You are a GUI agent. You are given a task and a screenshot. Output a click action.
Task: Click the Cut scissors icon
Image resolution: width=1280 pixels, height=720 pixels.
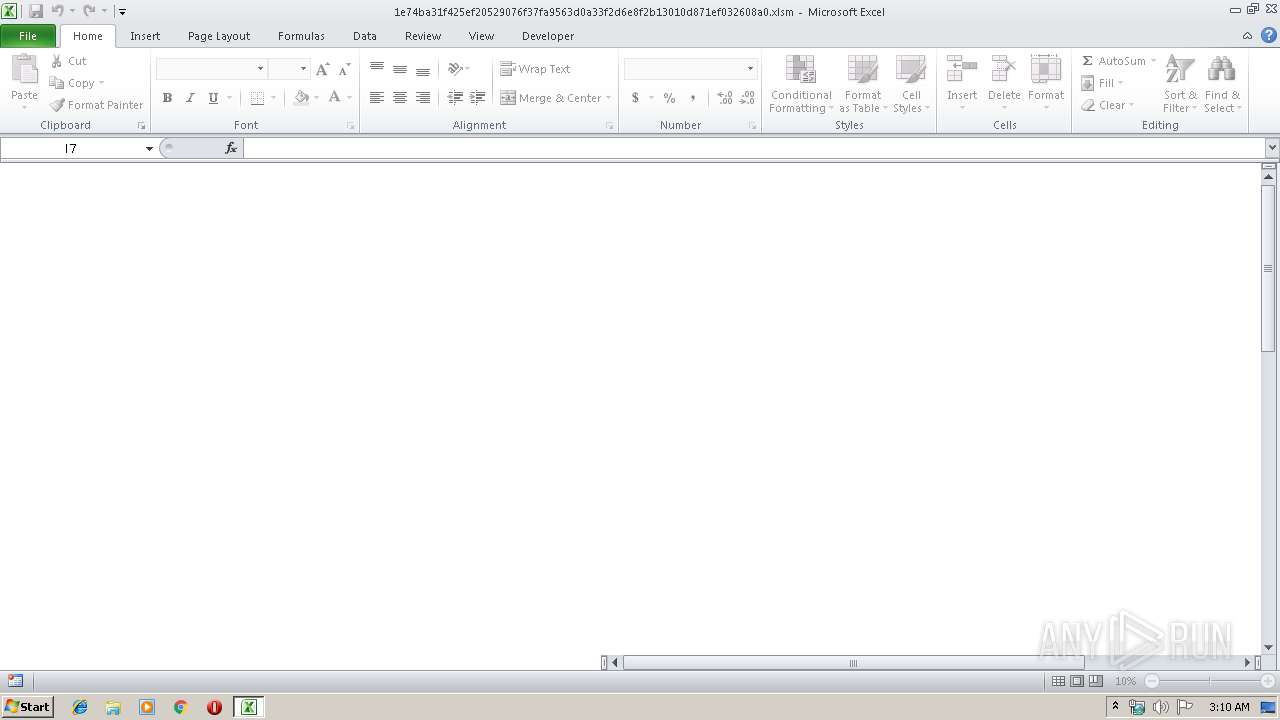tap(57, 61)
